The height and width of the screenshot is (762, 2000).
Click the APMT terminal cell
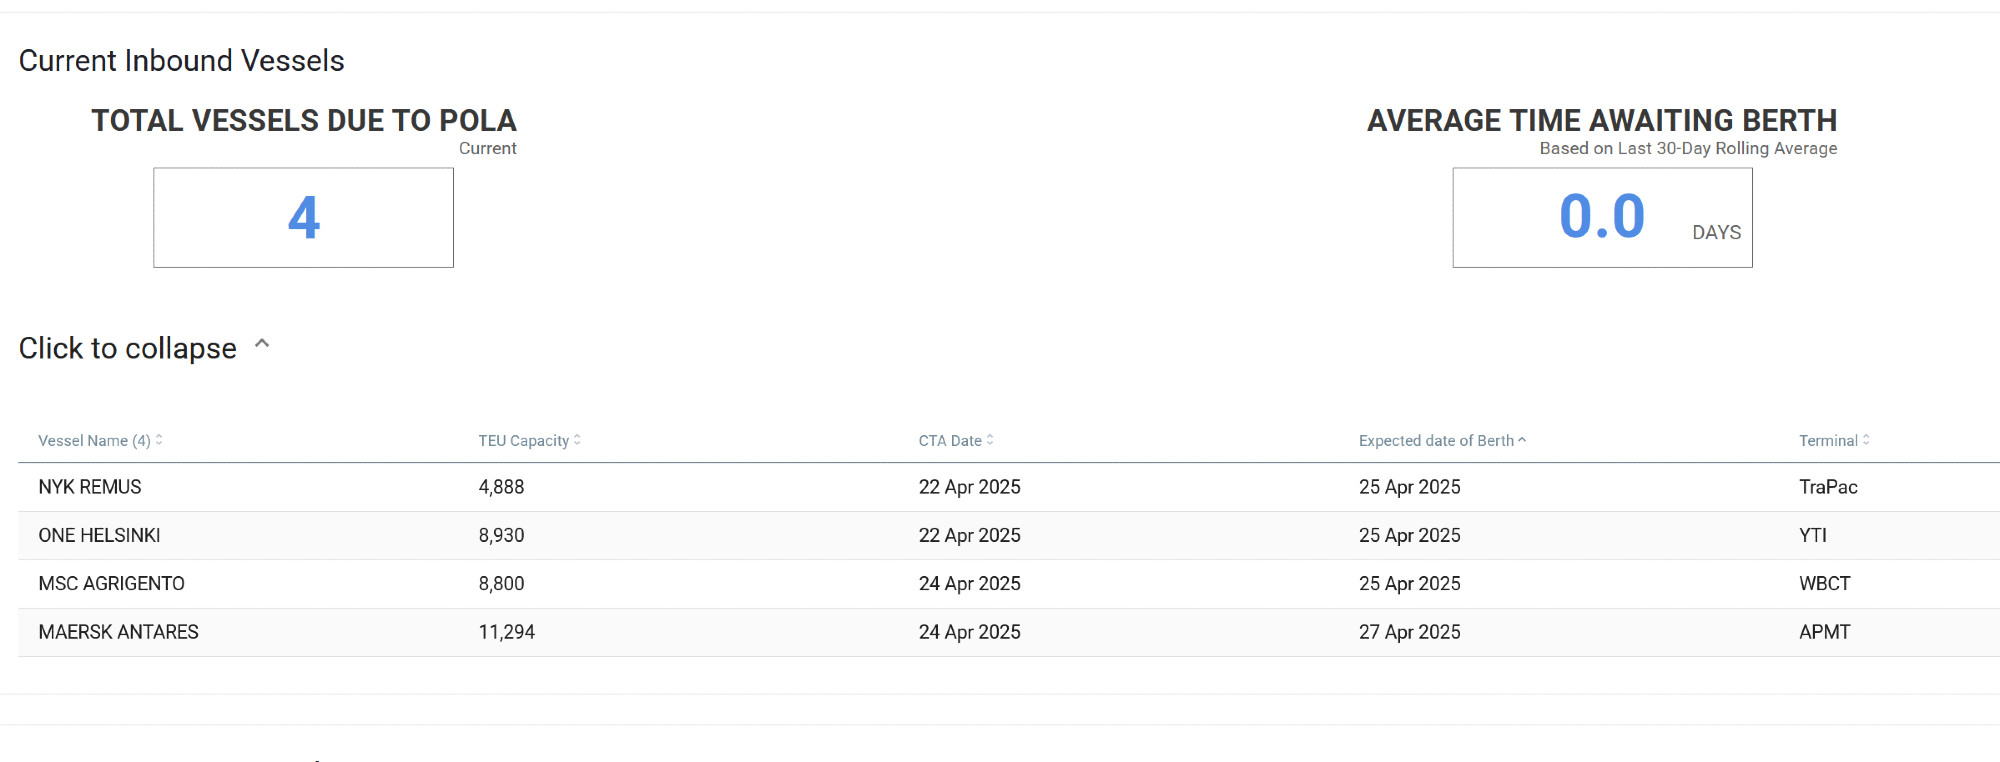1825,632
